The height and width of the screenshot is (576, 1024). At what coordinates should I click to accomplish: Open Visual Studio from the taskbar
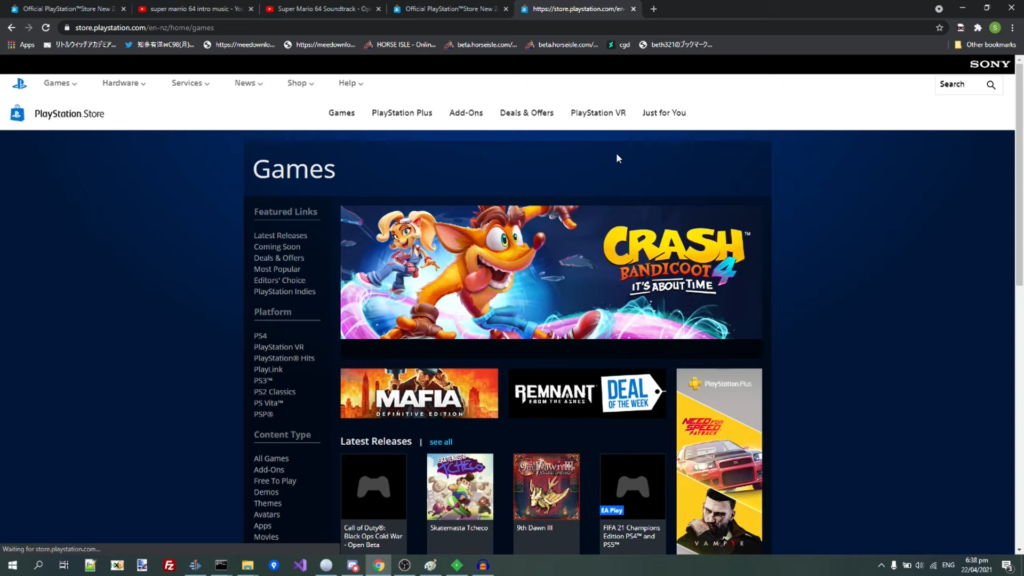300,566
